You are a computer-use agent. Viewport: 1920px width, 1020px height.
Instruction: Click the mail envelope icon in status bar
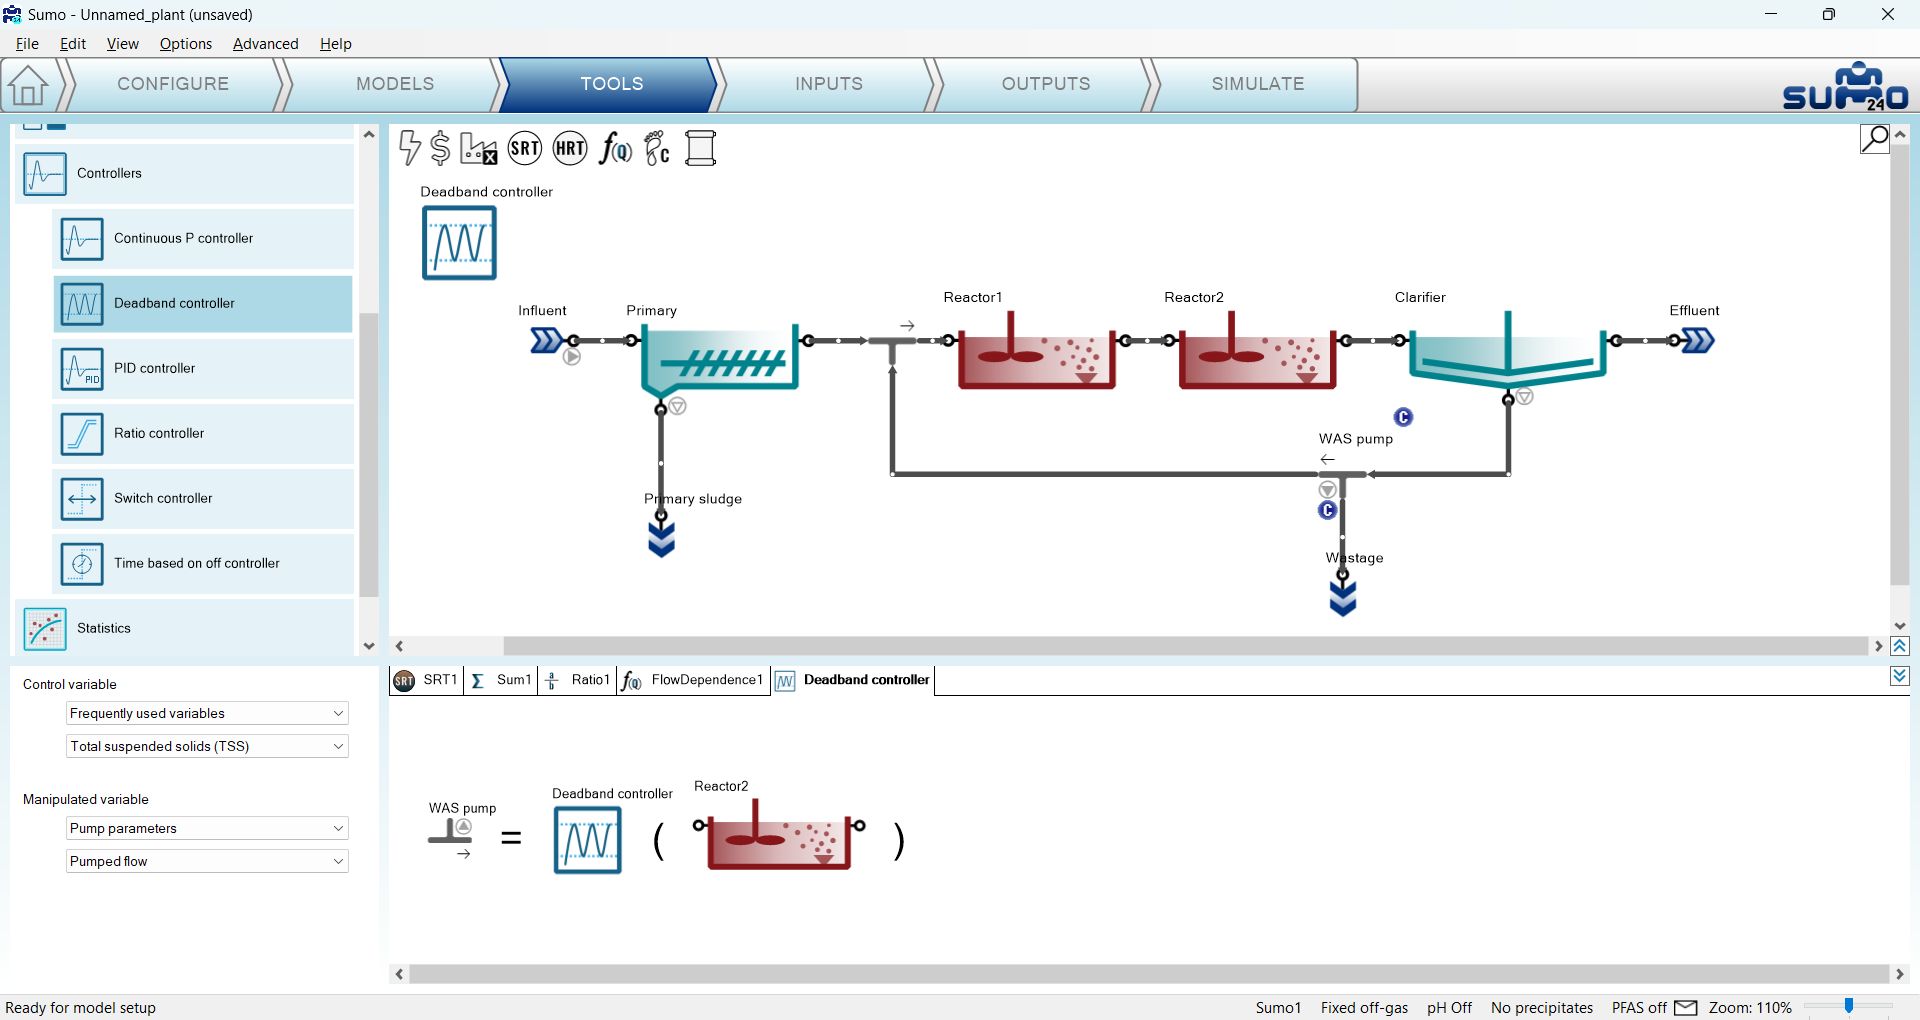click(1686, 1007)
